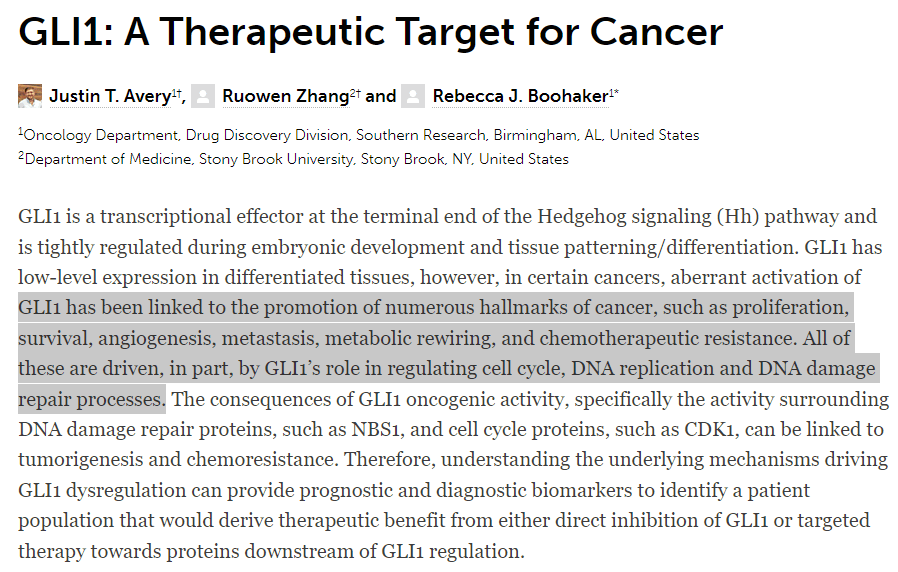Open Rebecca J. Boohaker's author profile link
The image size is (898, 572).
520,96
